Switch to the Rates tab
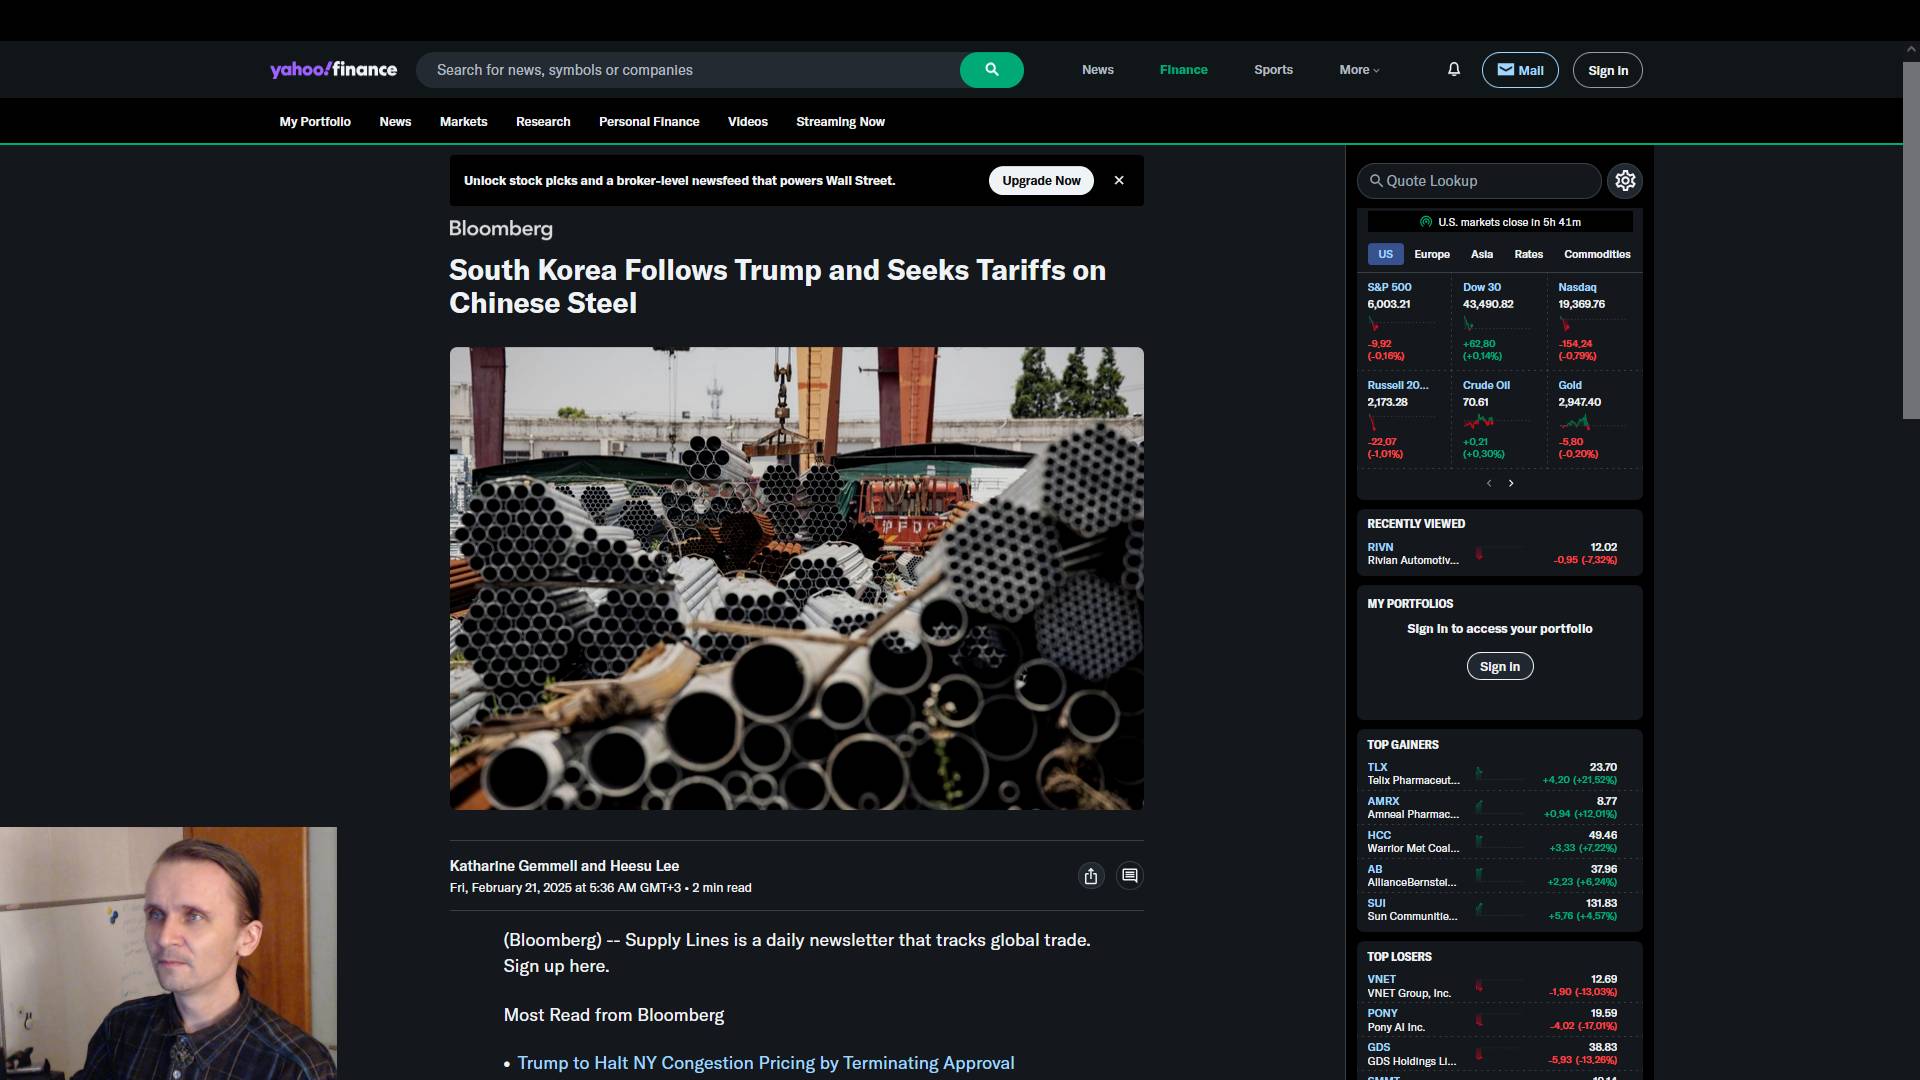 [x=1528, y=254]
